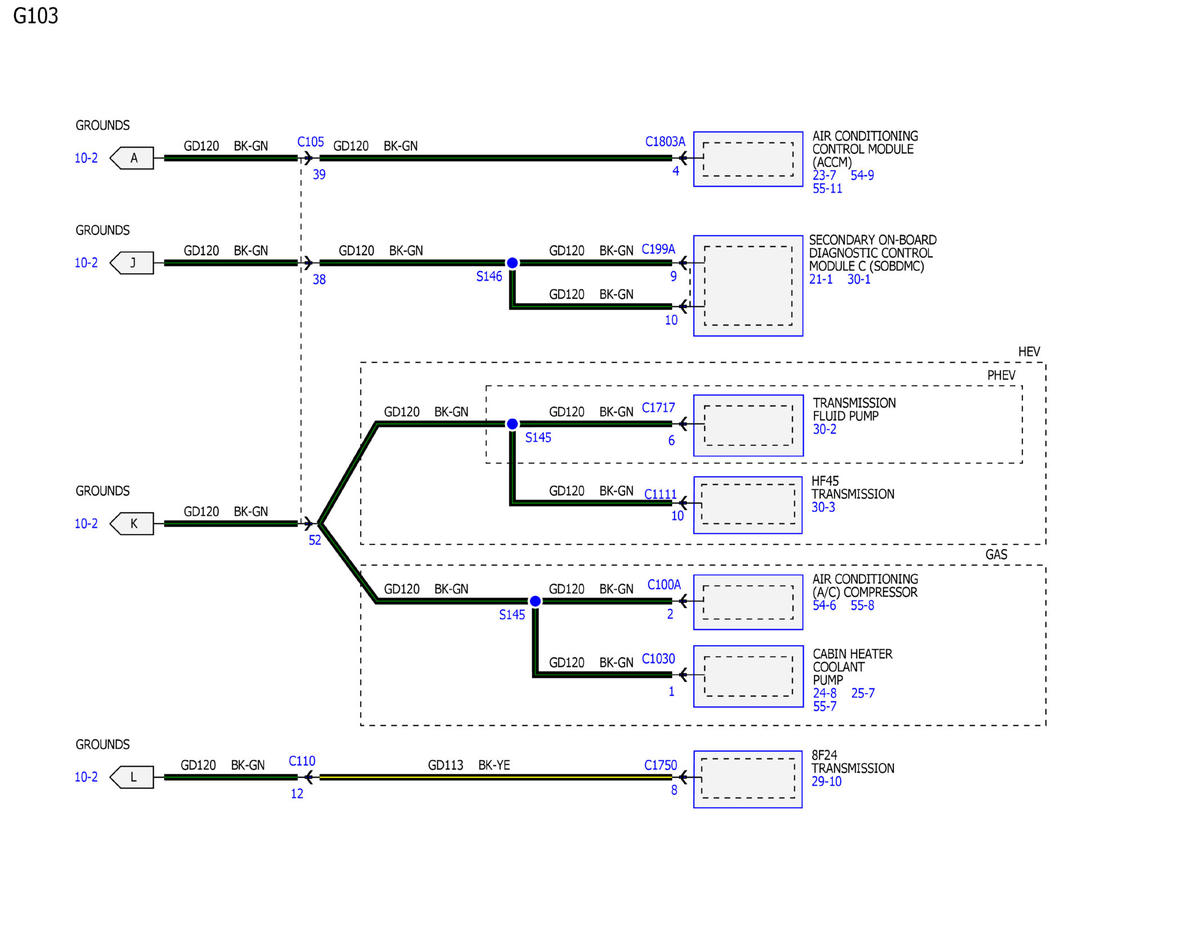Open page reference 21-1 for SOBDMC
This screenshot has height=927, width=1200.
click(820, 280)
